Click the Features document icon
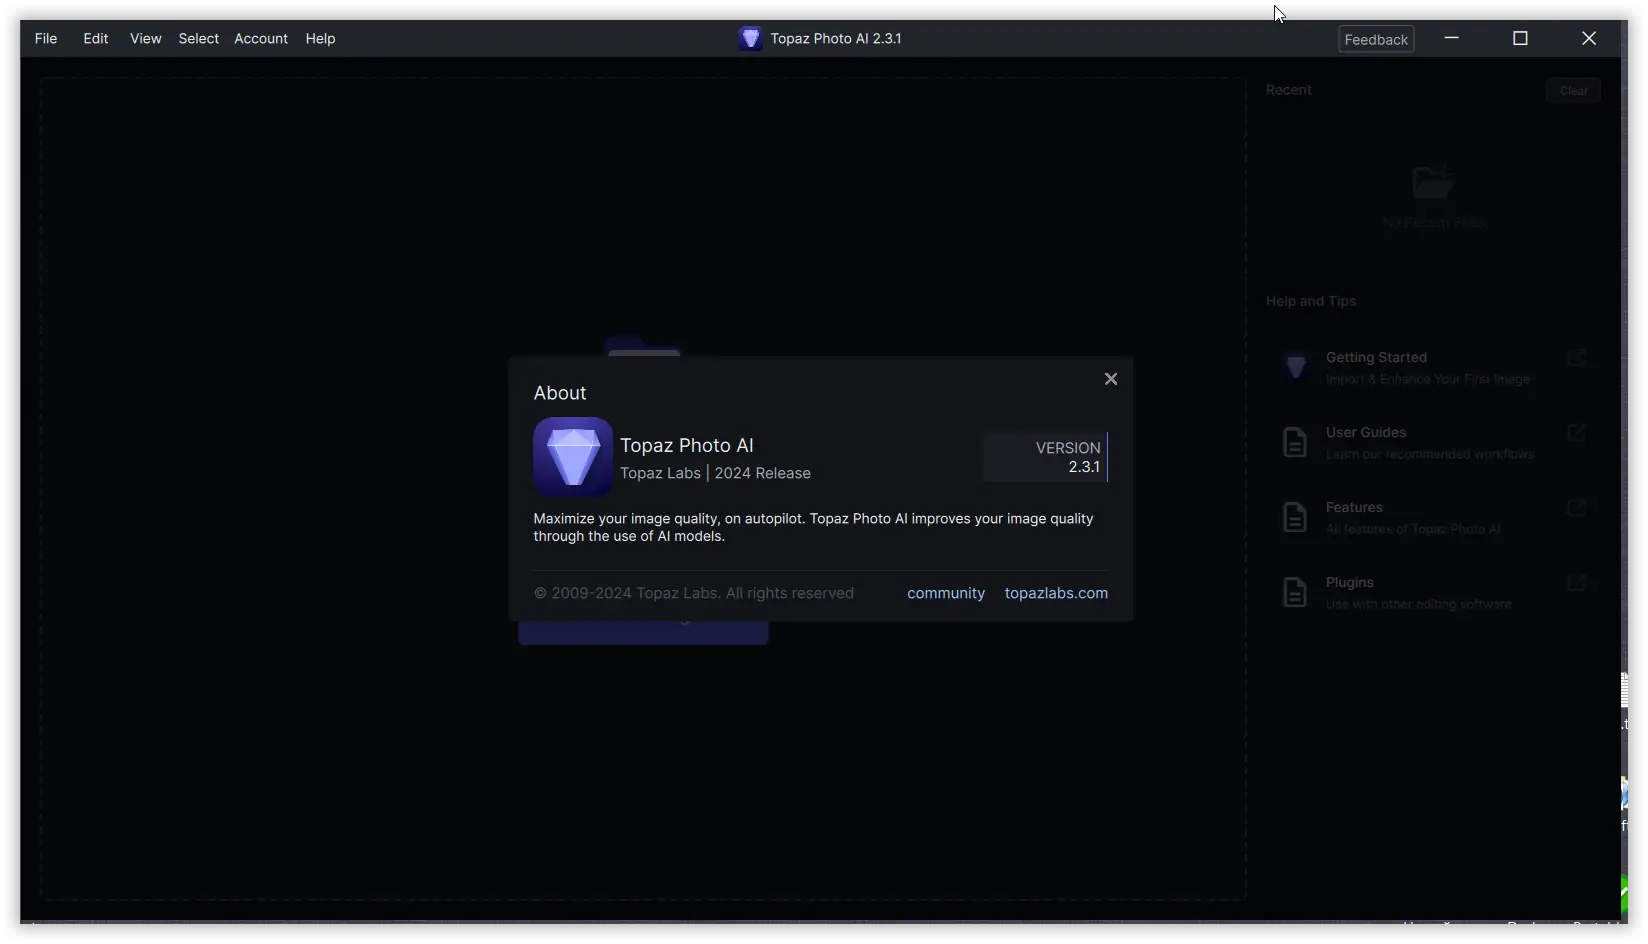1648x944 pixels. point(1295,517)
